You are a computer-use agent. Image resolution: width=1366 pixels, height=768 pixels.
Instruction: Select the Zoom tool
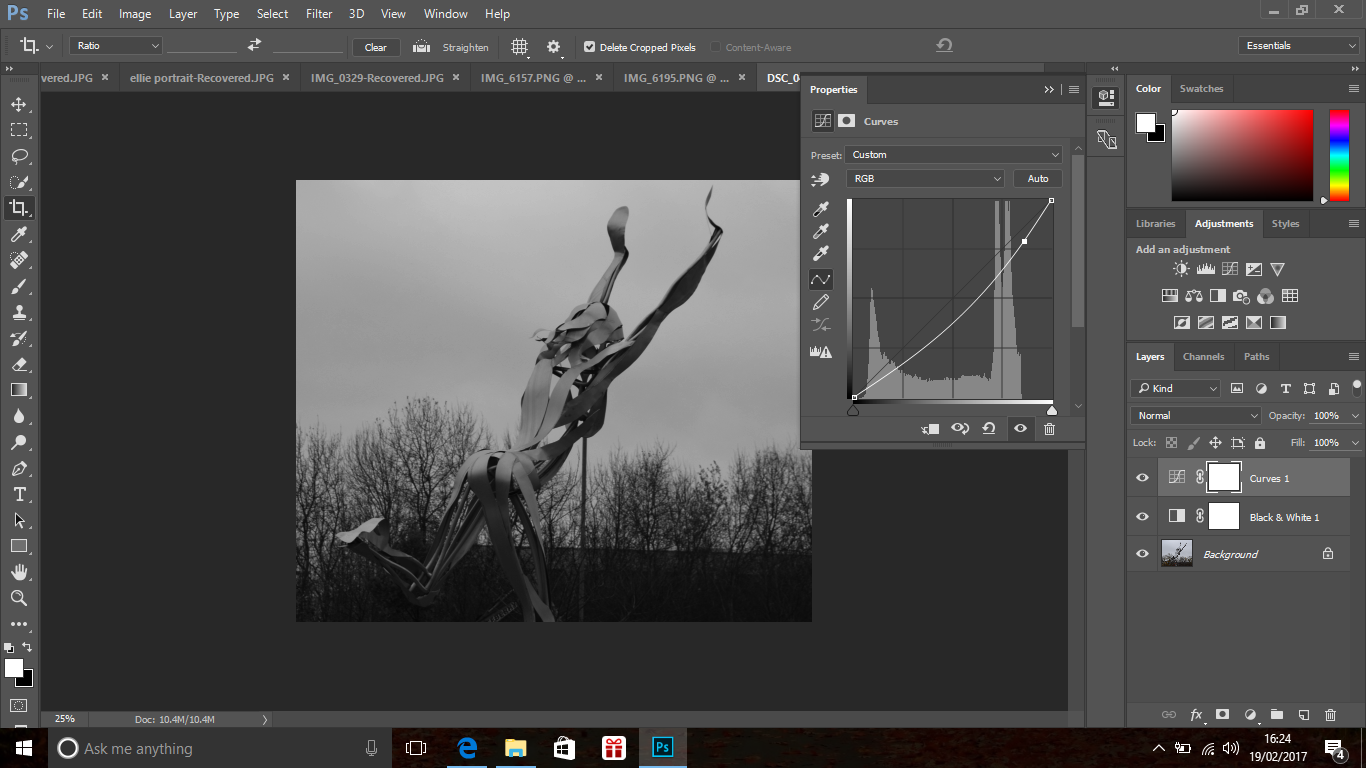pos(19,598)
